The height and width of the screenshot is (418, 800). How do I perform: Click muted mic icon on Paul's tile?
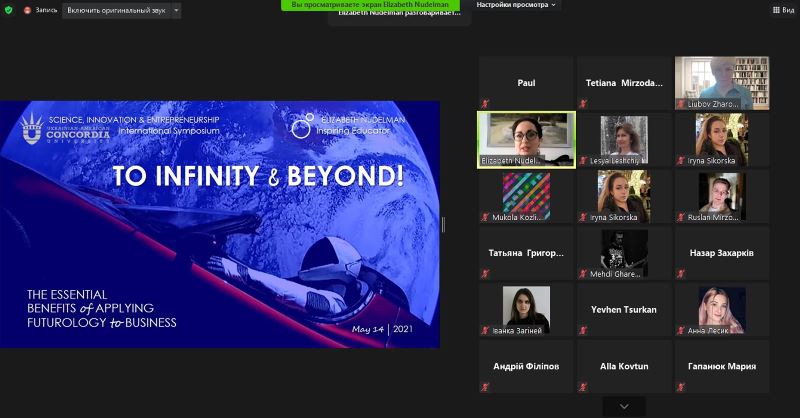pyautogui.click(x=485, y=104)
